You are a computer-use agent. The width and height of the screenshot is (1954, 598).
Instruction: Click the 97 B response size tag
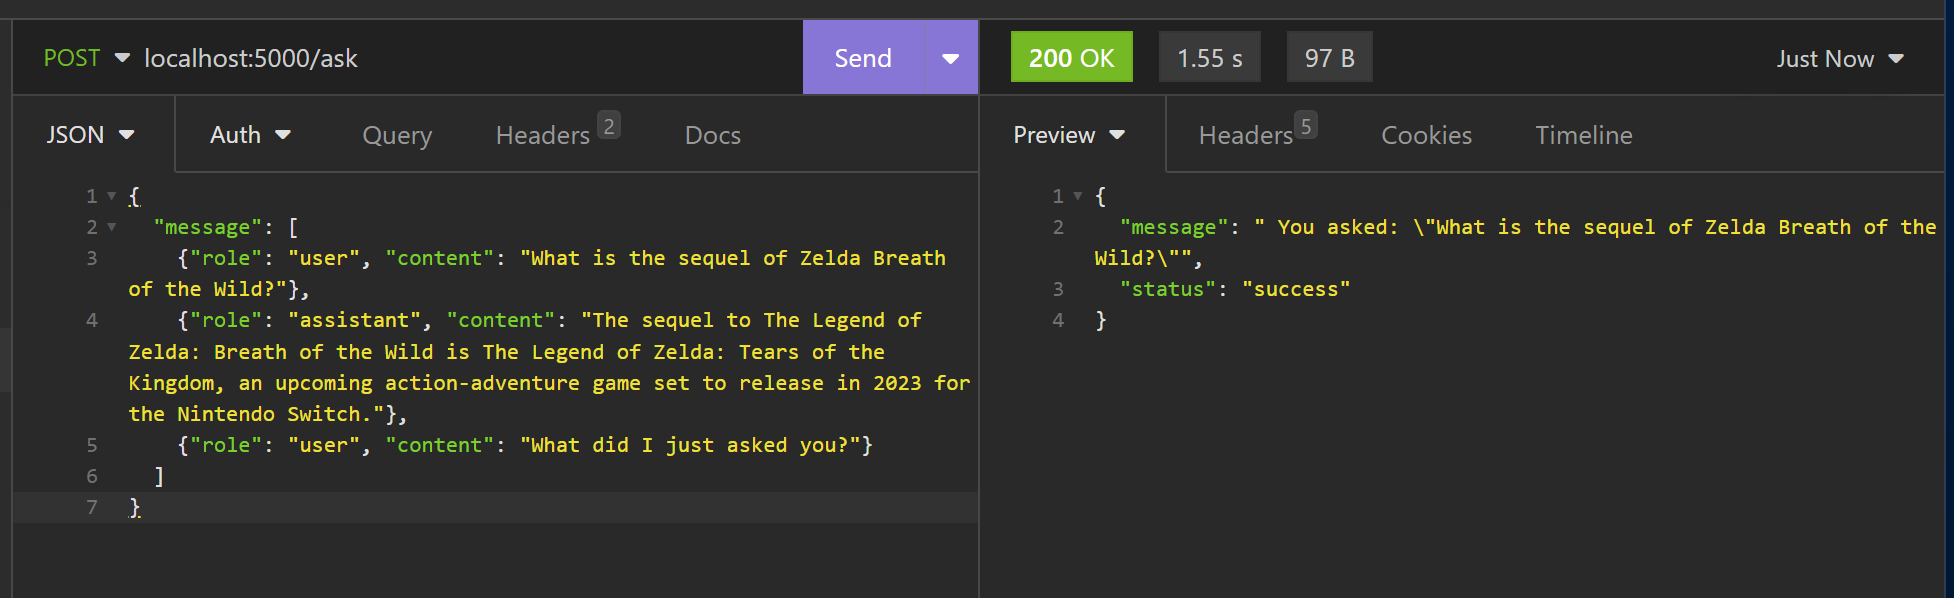[x=1329, y=57]
